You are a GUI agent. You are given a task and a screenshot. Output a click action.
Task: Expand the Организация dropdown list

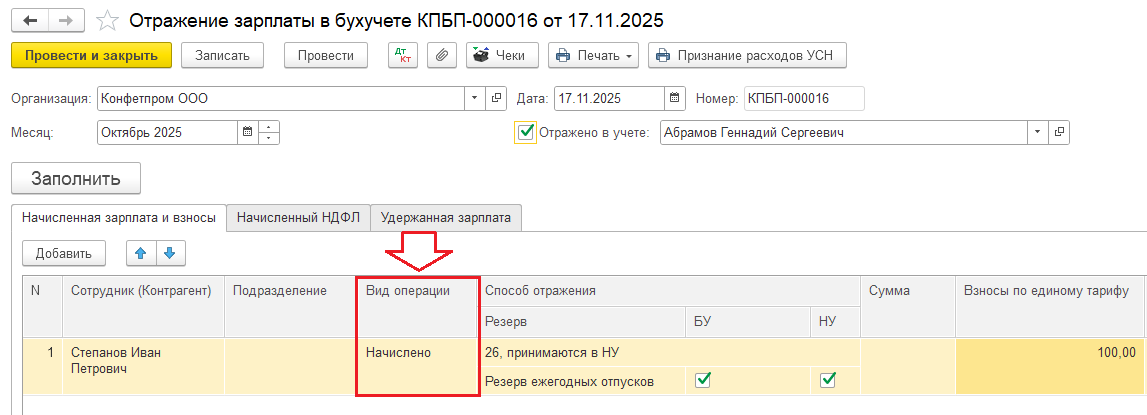click(474, 98)
